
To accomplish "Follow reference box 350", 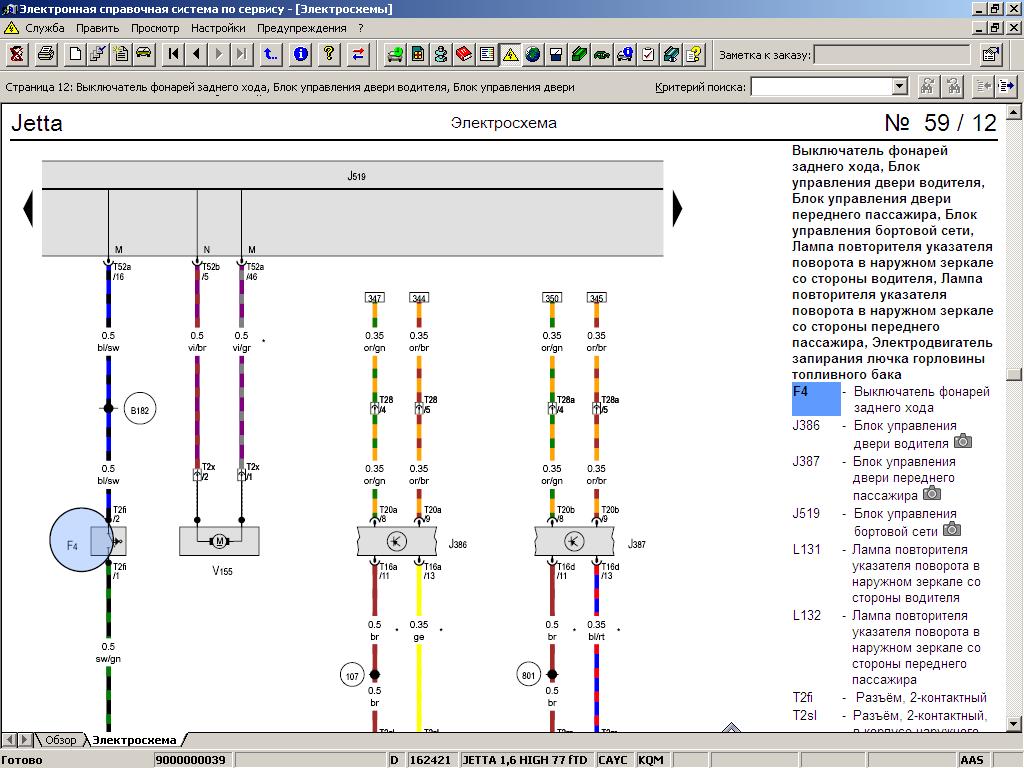I will point(552,298).
